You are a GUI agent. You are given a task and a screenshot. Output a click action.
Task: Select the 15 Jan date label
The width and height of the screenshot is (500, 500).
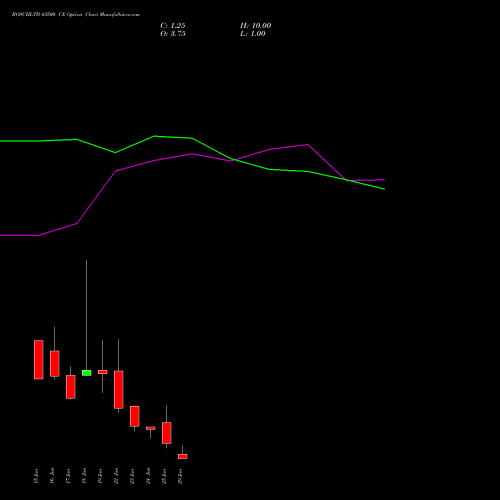click(36, 476)
